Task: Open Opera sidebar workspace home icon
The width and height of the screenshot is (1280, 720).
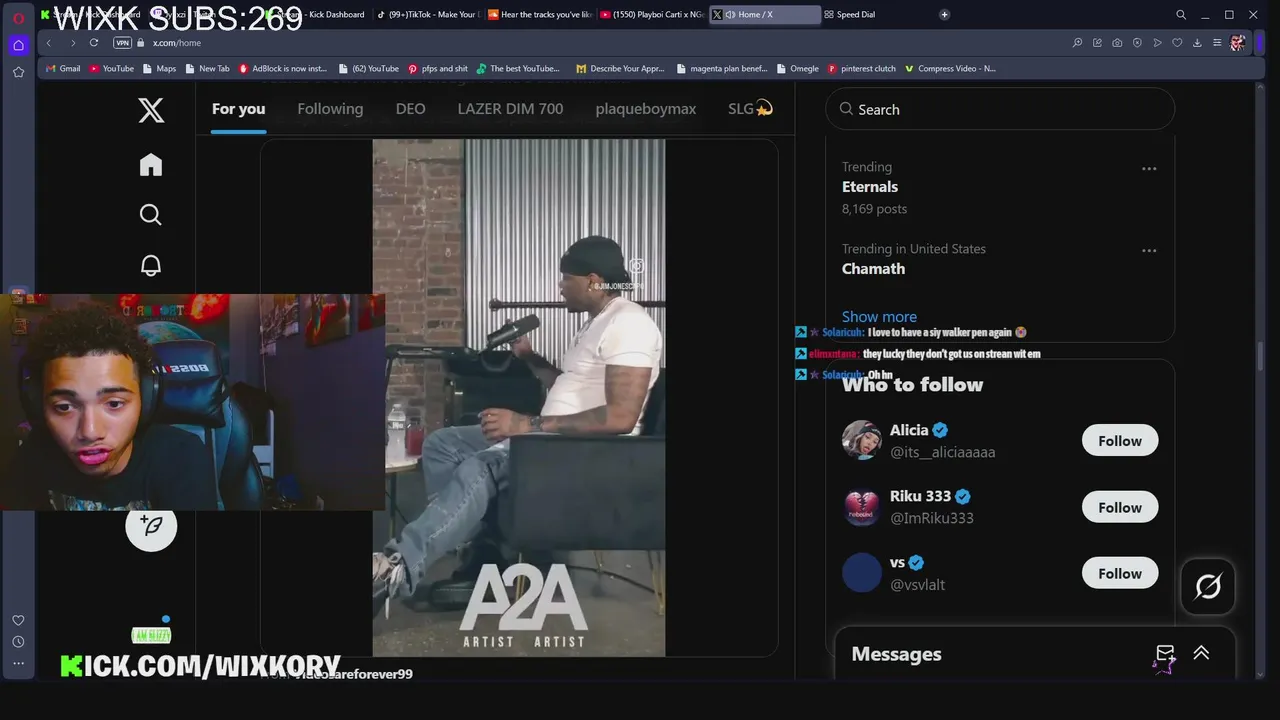Action: [18, 45]
